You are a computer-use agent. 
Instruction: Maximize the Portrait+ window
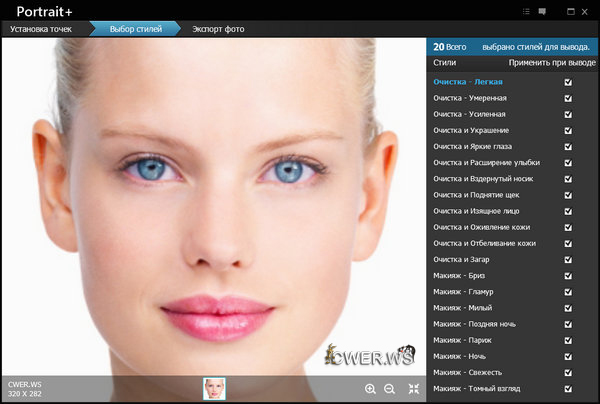(570, 11)
